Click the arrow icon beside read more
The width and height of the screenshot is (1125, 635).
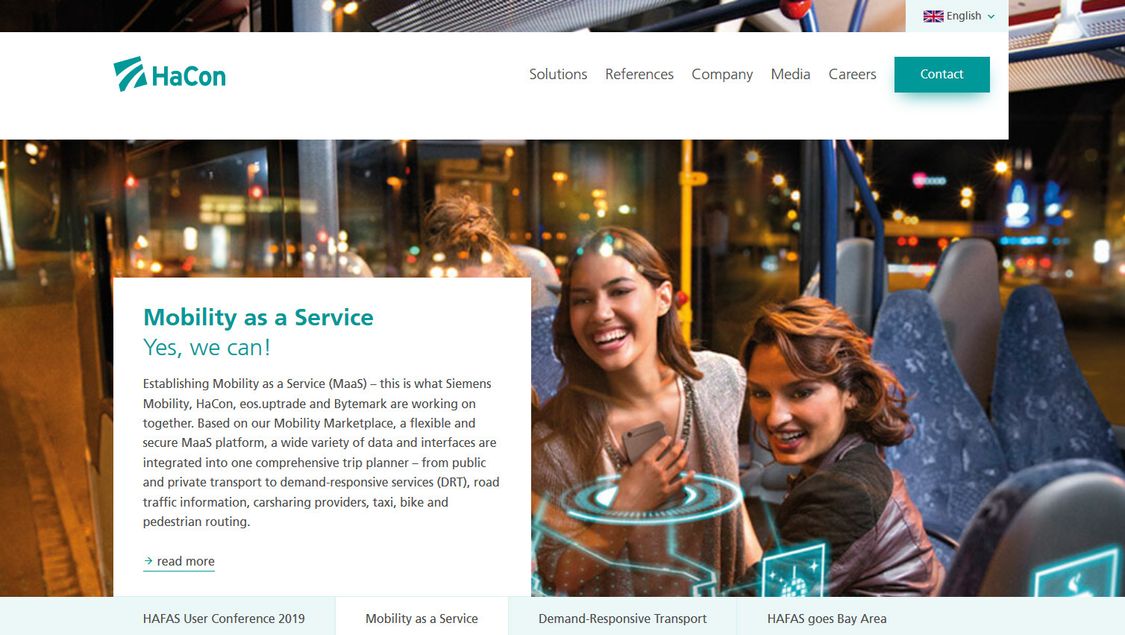(148, 561)
